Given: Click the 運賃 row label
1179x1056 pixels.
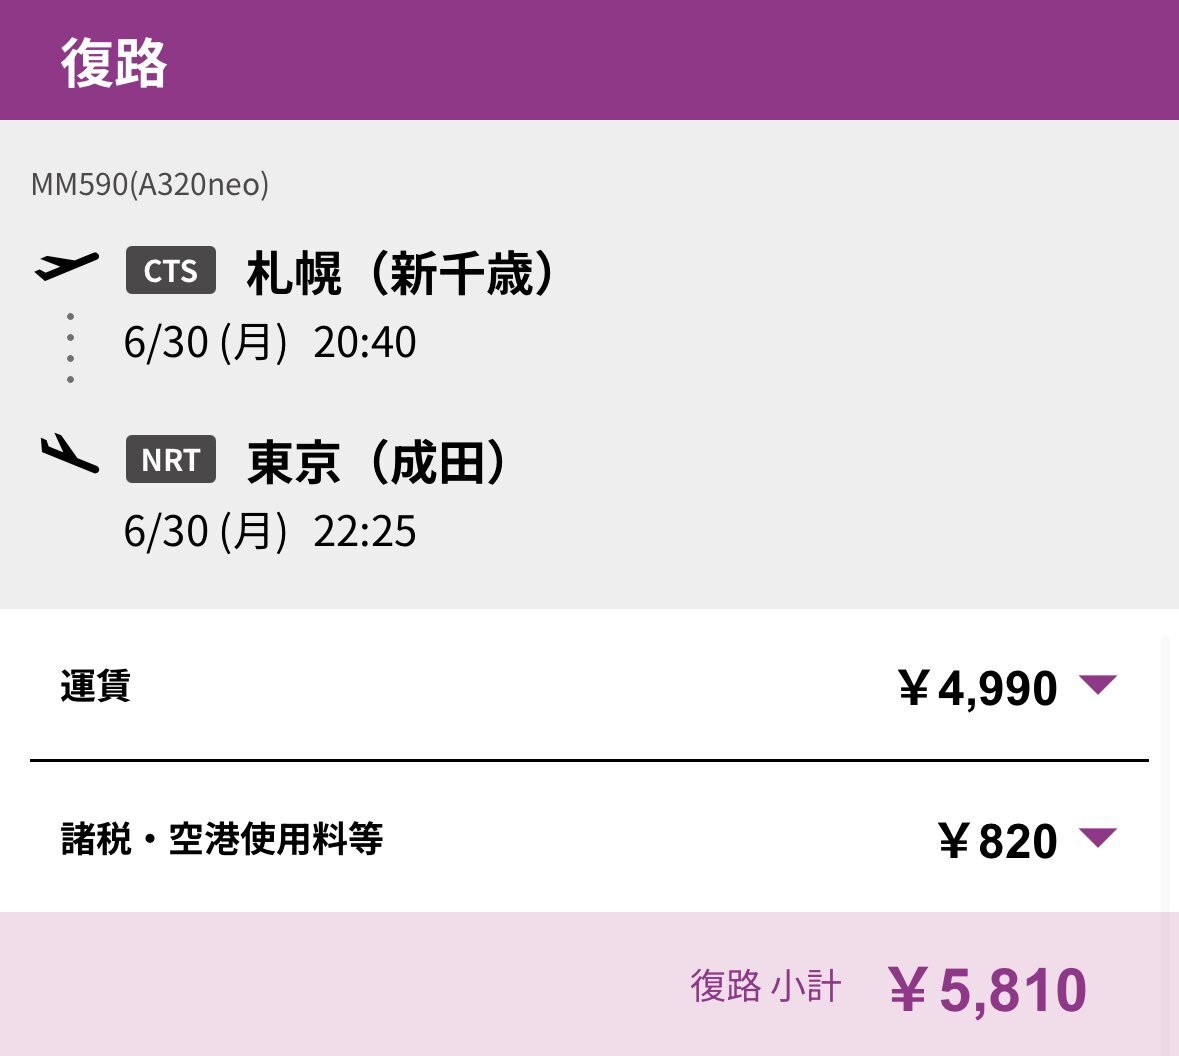Looking at the screenshot, I should coord(95,686).
